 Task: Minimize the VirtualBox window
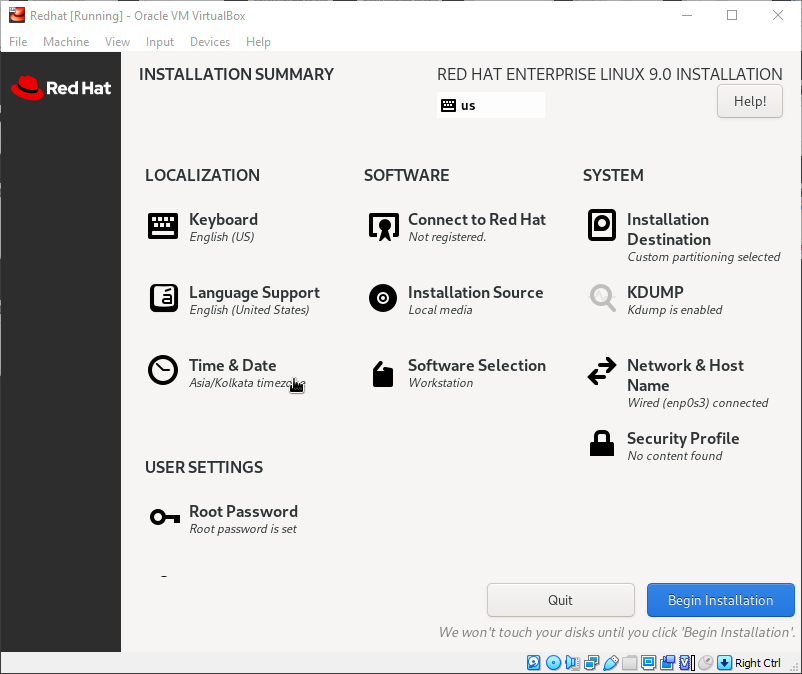(687, 15)
